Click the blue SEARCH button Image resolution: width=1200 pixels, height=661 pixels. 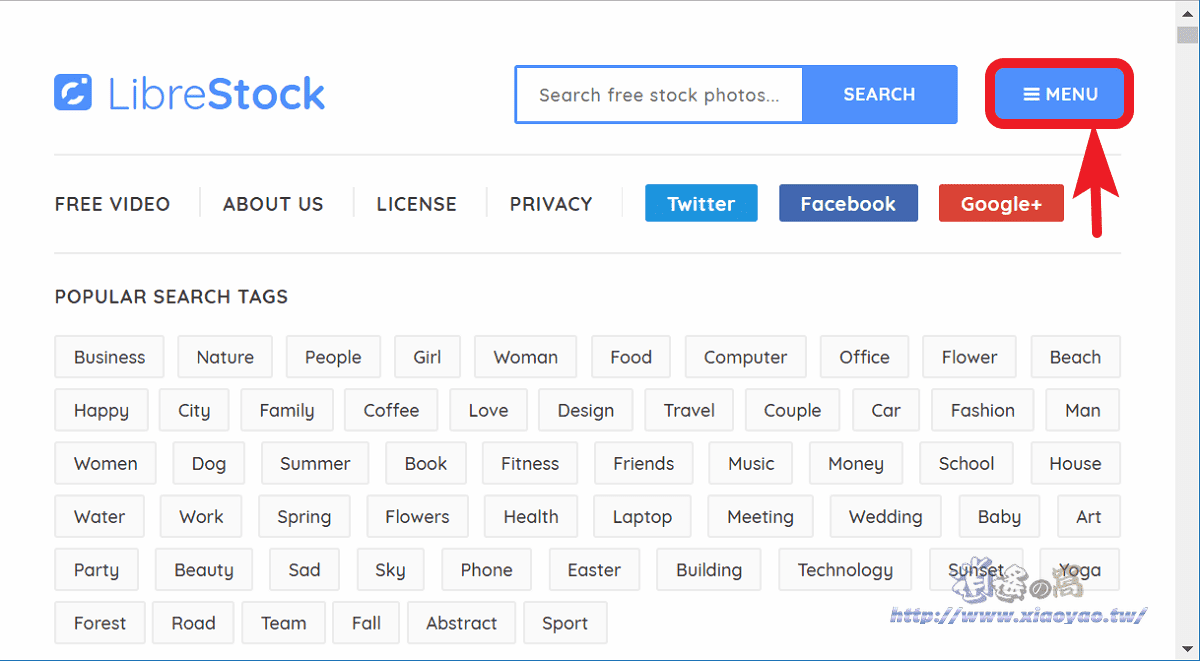(879, 94)
